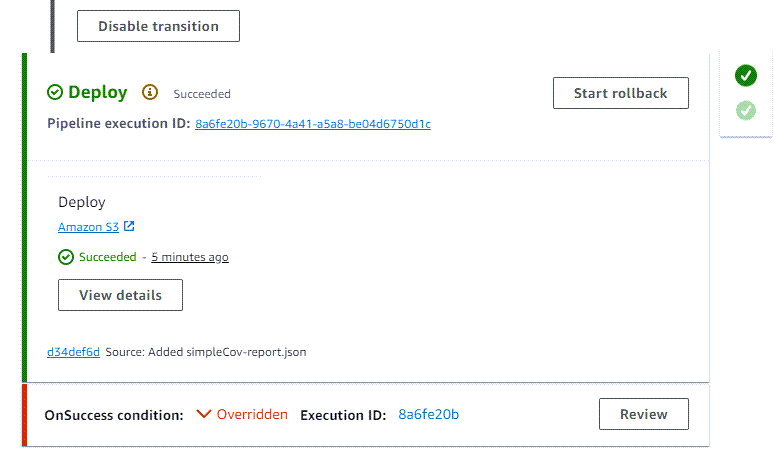The height and width of the screenshot is (464, 777).
Task: Select the light green check in stage navigator
Action: [745, 110]
